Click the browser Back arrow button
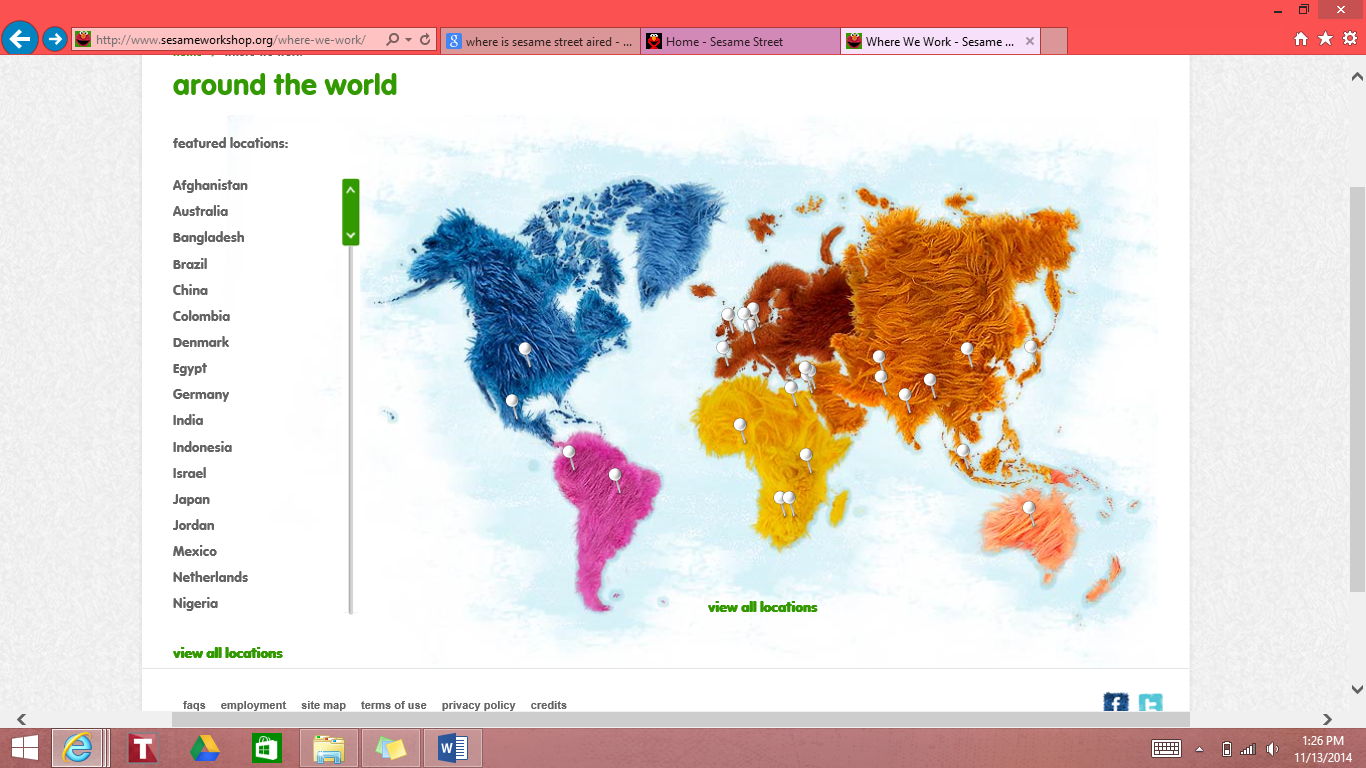 coord(20,39)
